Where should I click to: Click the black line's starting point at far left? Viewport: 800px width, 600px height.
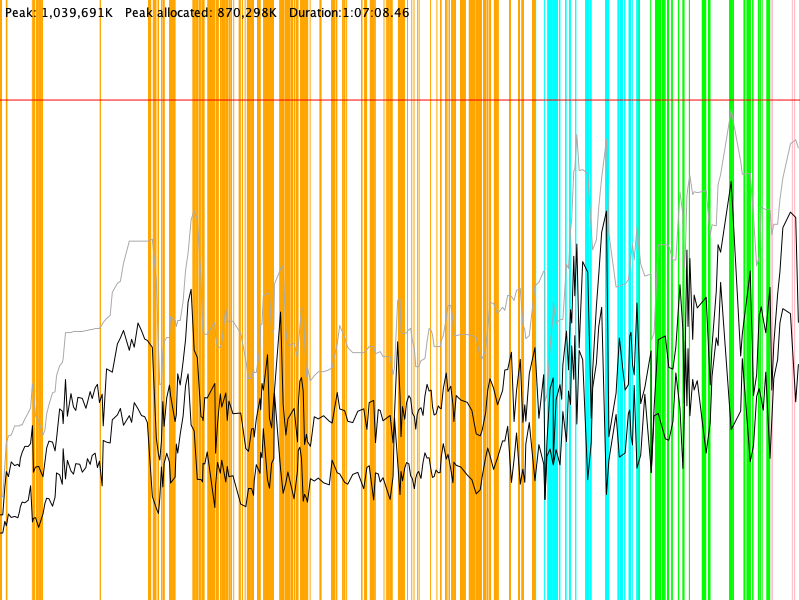click(x=2, y=532)
